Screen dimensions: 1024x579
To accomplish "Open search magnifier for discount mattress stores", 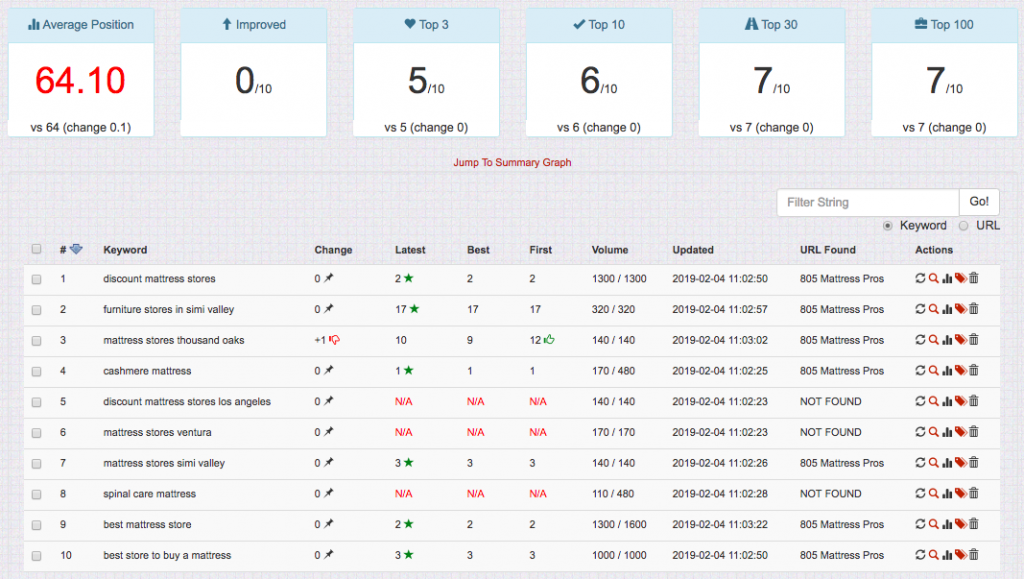I will click(x=934, y=278).
